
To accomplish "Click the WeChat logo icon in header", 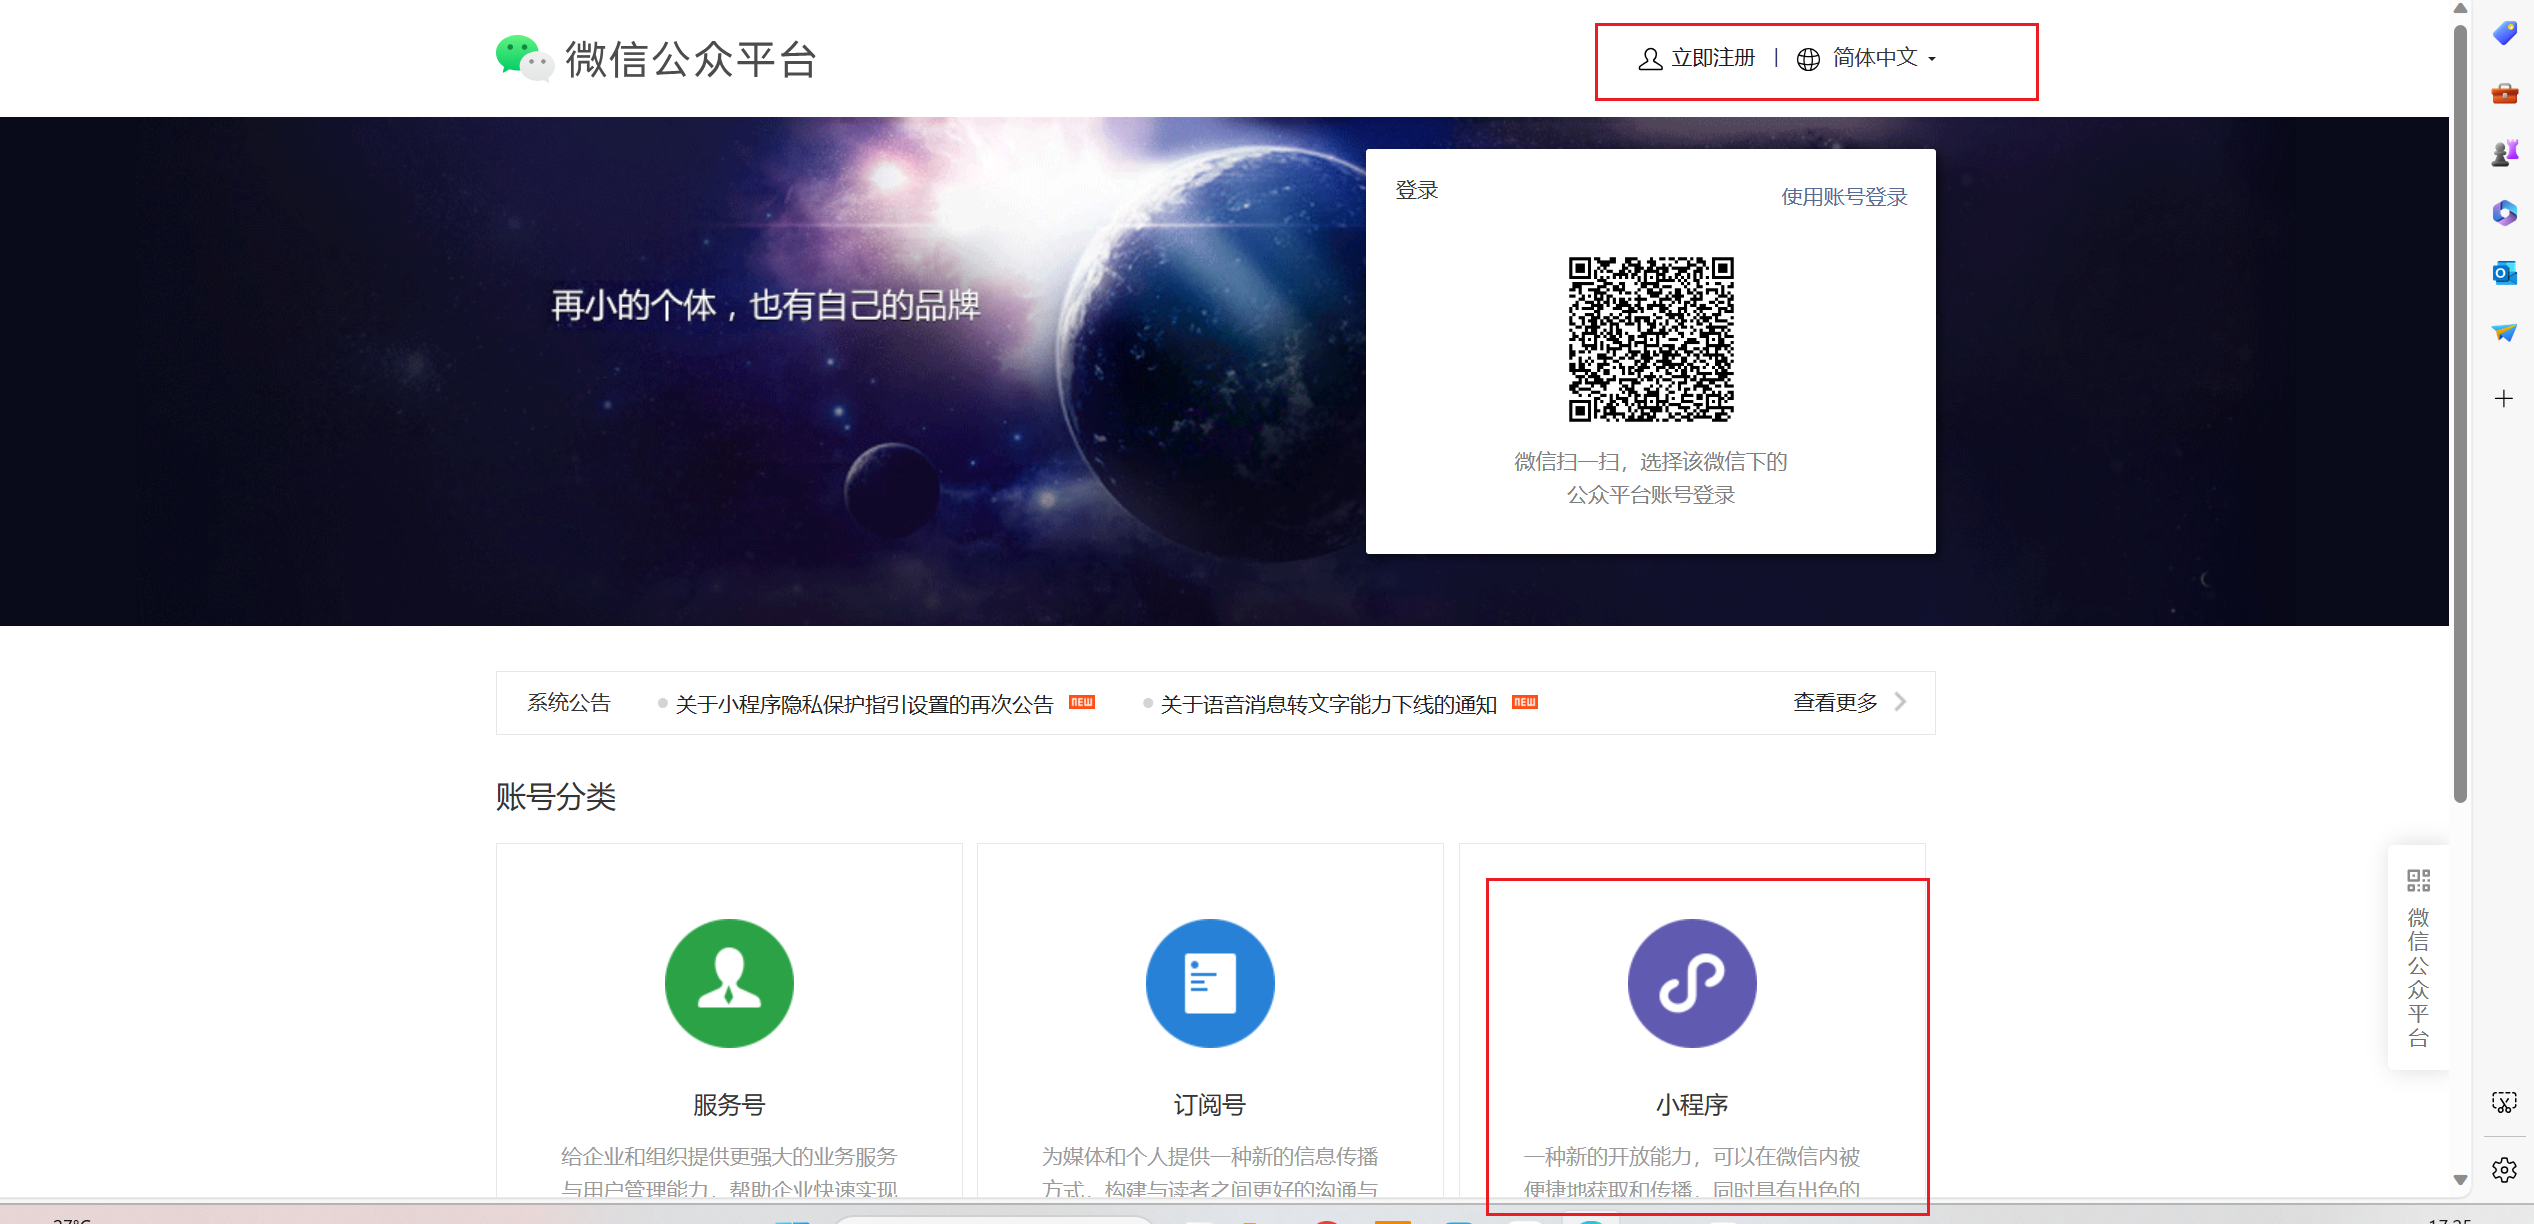I will pyautogui.click(x=523, y=58).
